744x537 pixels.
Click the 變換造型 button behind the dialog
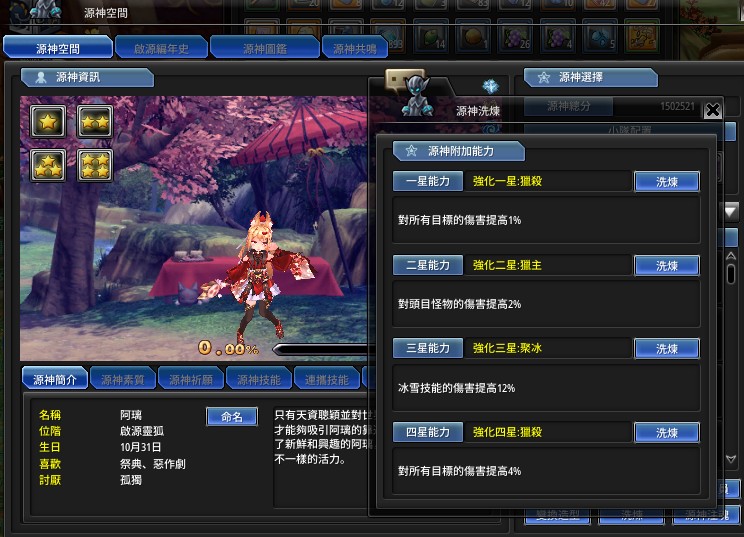(x=558, y=515)
